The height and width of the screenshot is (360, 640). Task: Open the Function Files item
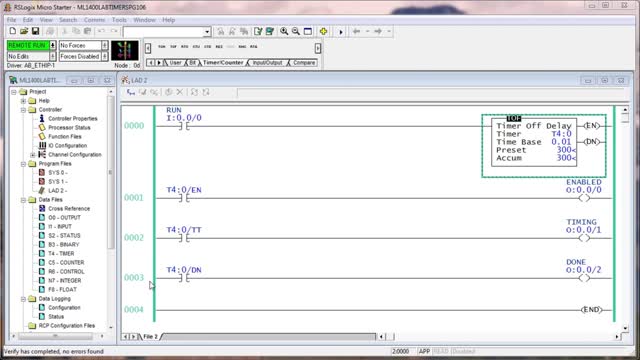point(64,136)
